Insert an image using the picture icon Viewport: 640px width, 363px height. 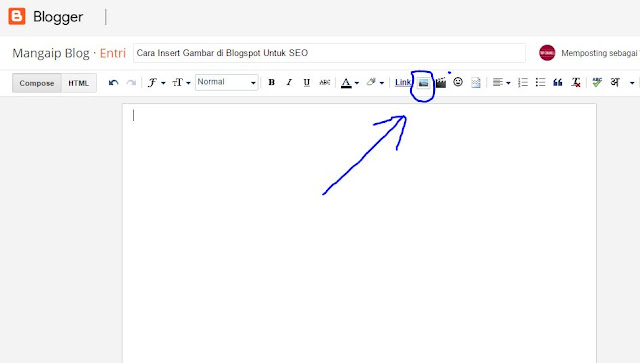[x=423, y=83]
